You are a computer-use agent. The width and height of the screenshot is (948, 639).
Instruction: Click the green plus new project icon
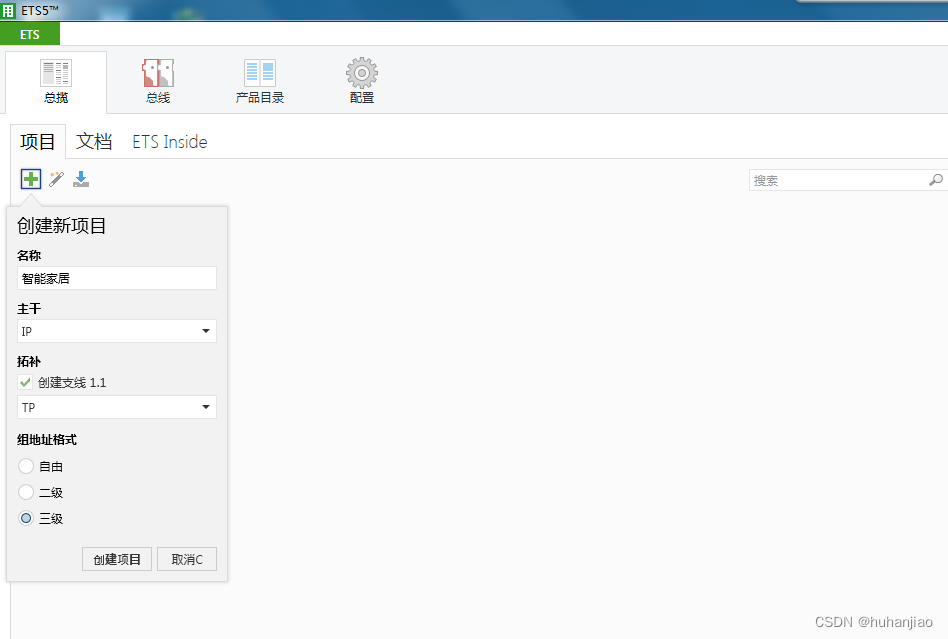click(31, 179)
